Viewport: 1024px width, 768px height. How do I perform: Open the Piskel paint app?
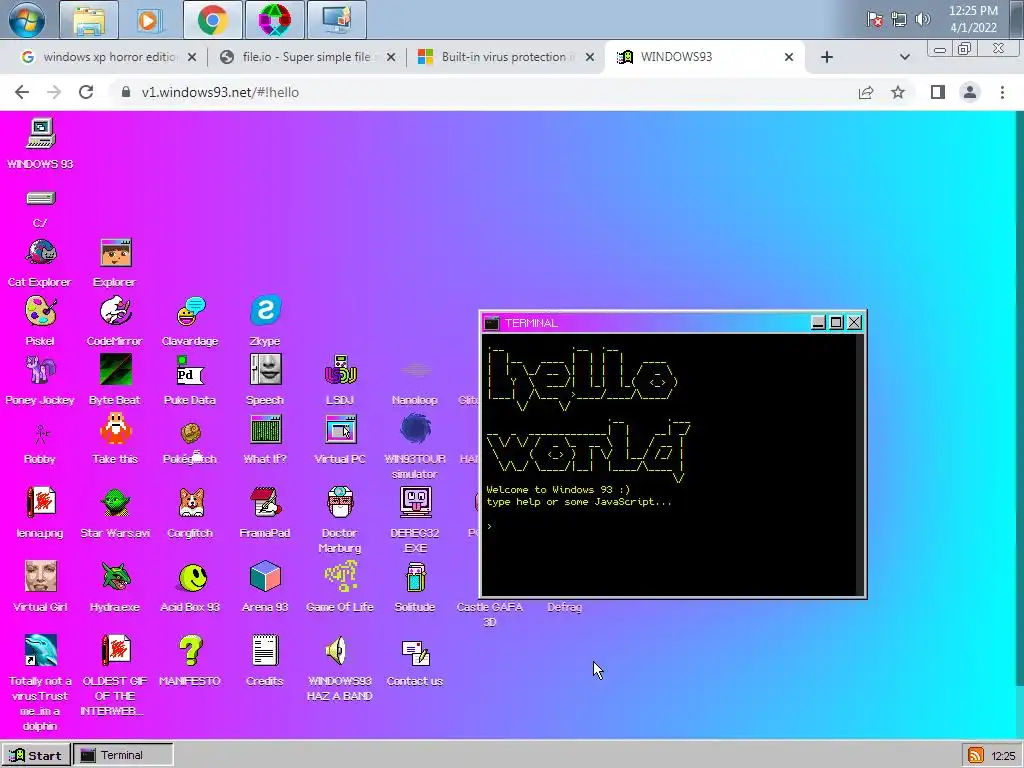40,312
